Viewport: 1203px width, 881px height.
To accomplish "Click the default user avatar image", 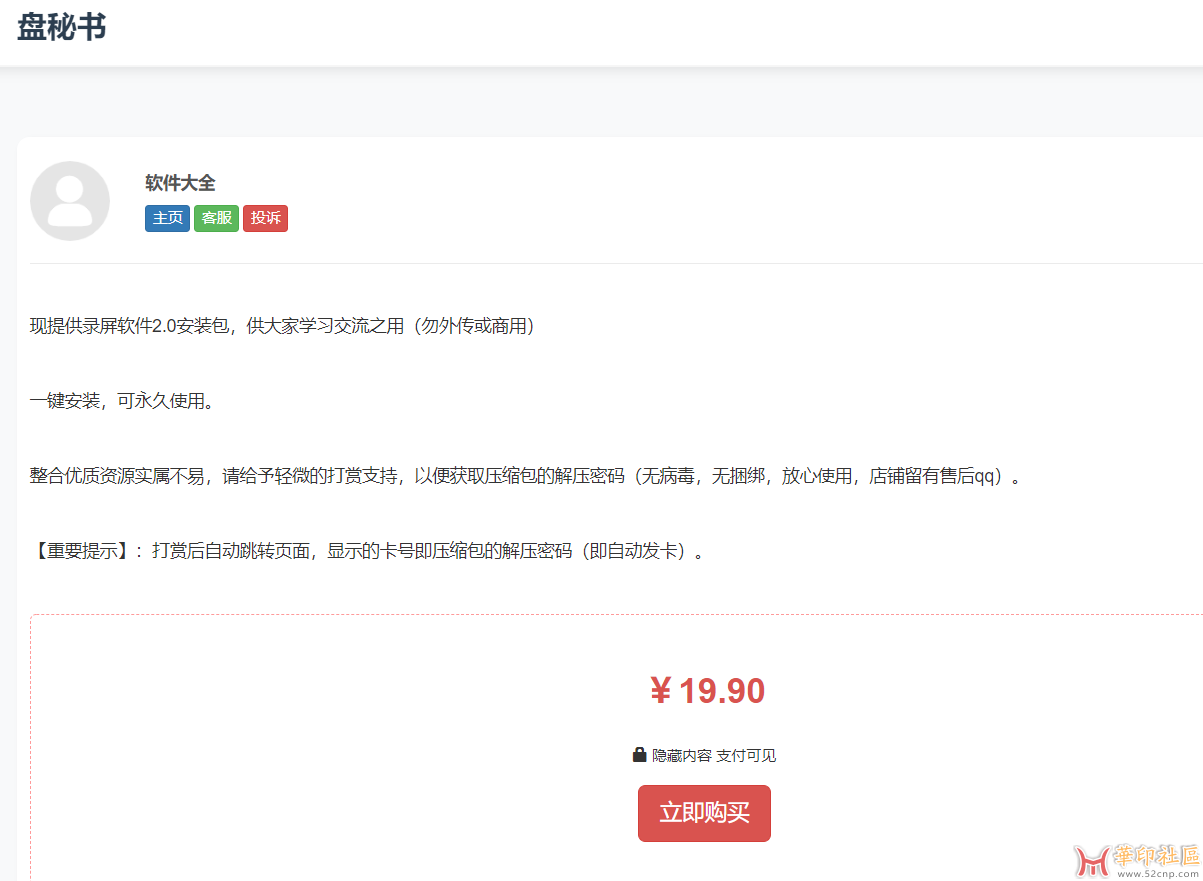I will click(x=70, y=201).
